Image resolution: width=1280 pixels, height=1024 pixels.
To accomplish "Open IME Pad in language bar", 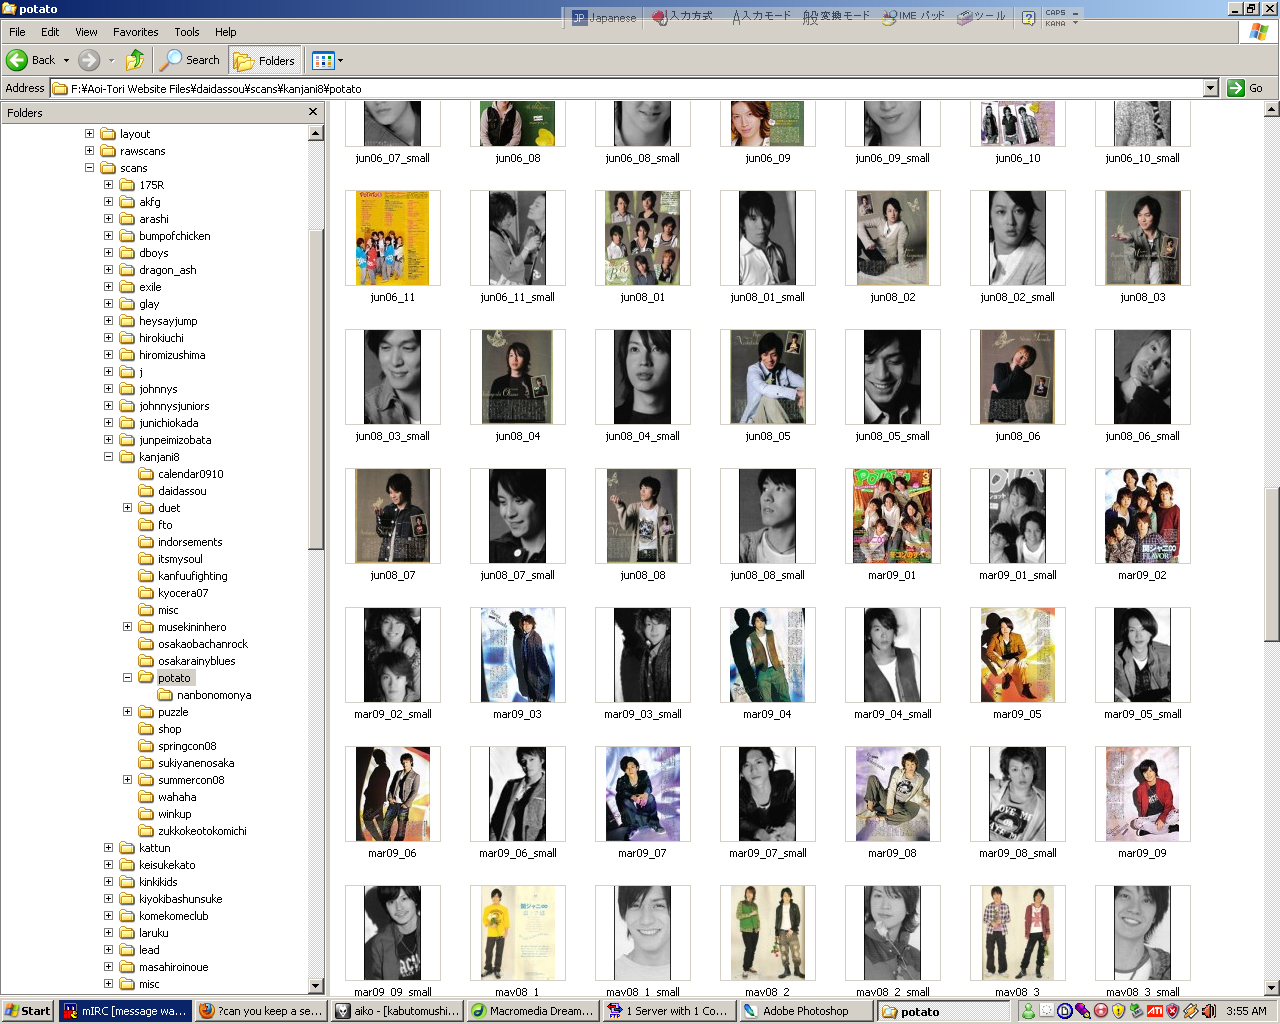I will [x=913, y=16].
